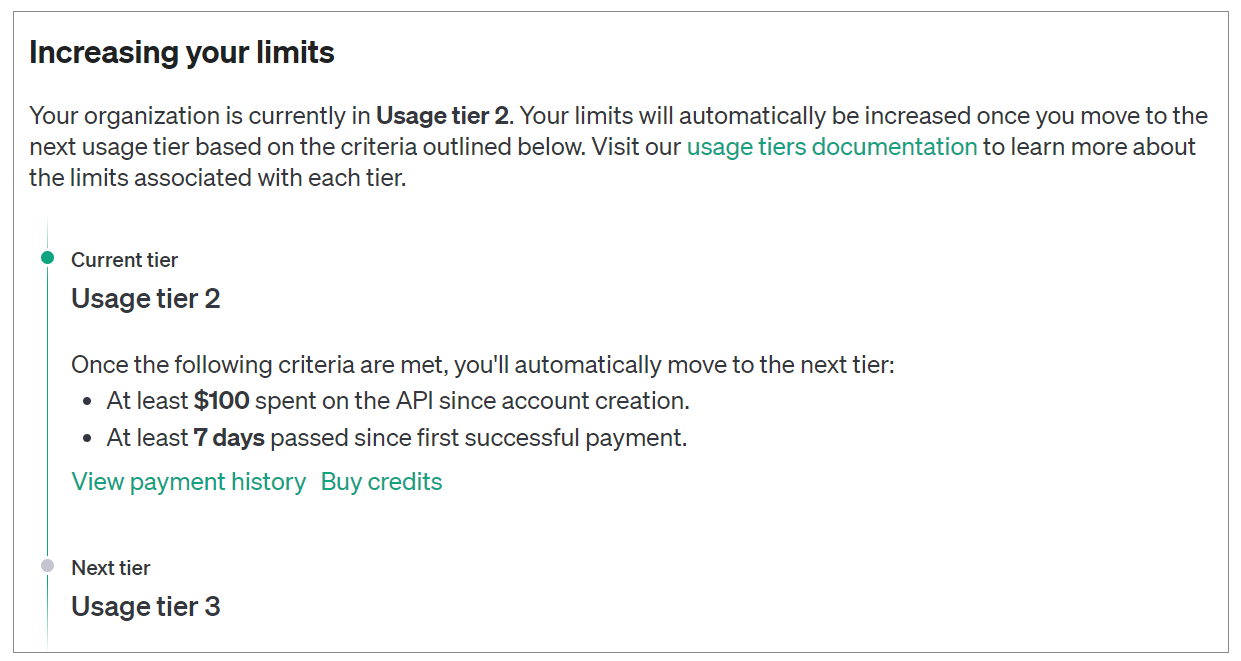Click 'Your organization is currently in' text
The image size is (1241, 661).
pyautogui.click(x=200, y=116)
